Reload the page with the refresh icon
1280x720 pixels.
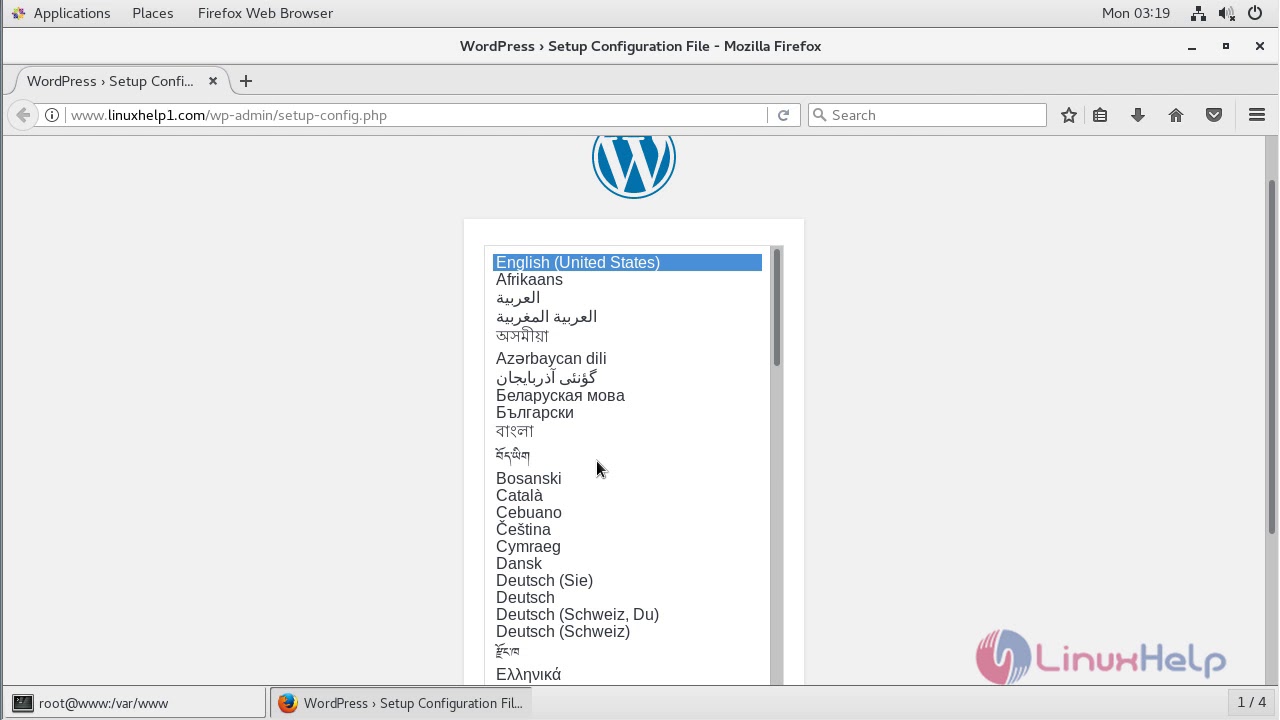[x=783, y=115]
